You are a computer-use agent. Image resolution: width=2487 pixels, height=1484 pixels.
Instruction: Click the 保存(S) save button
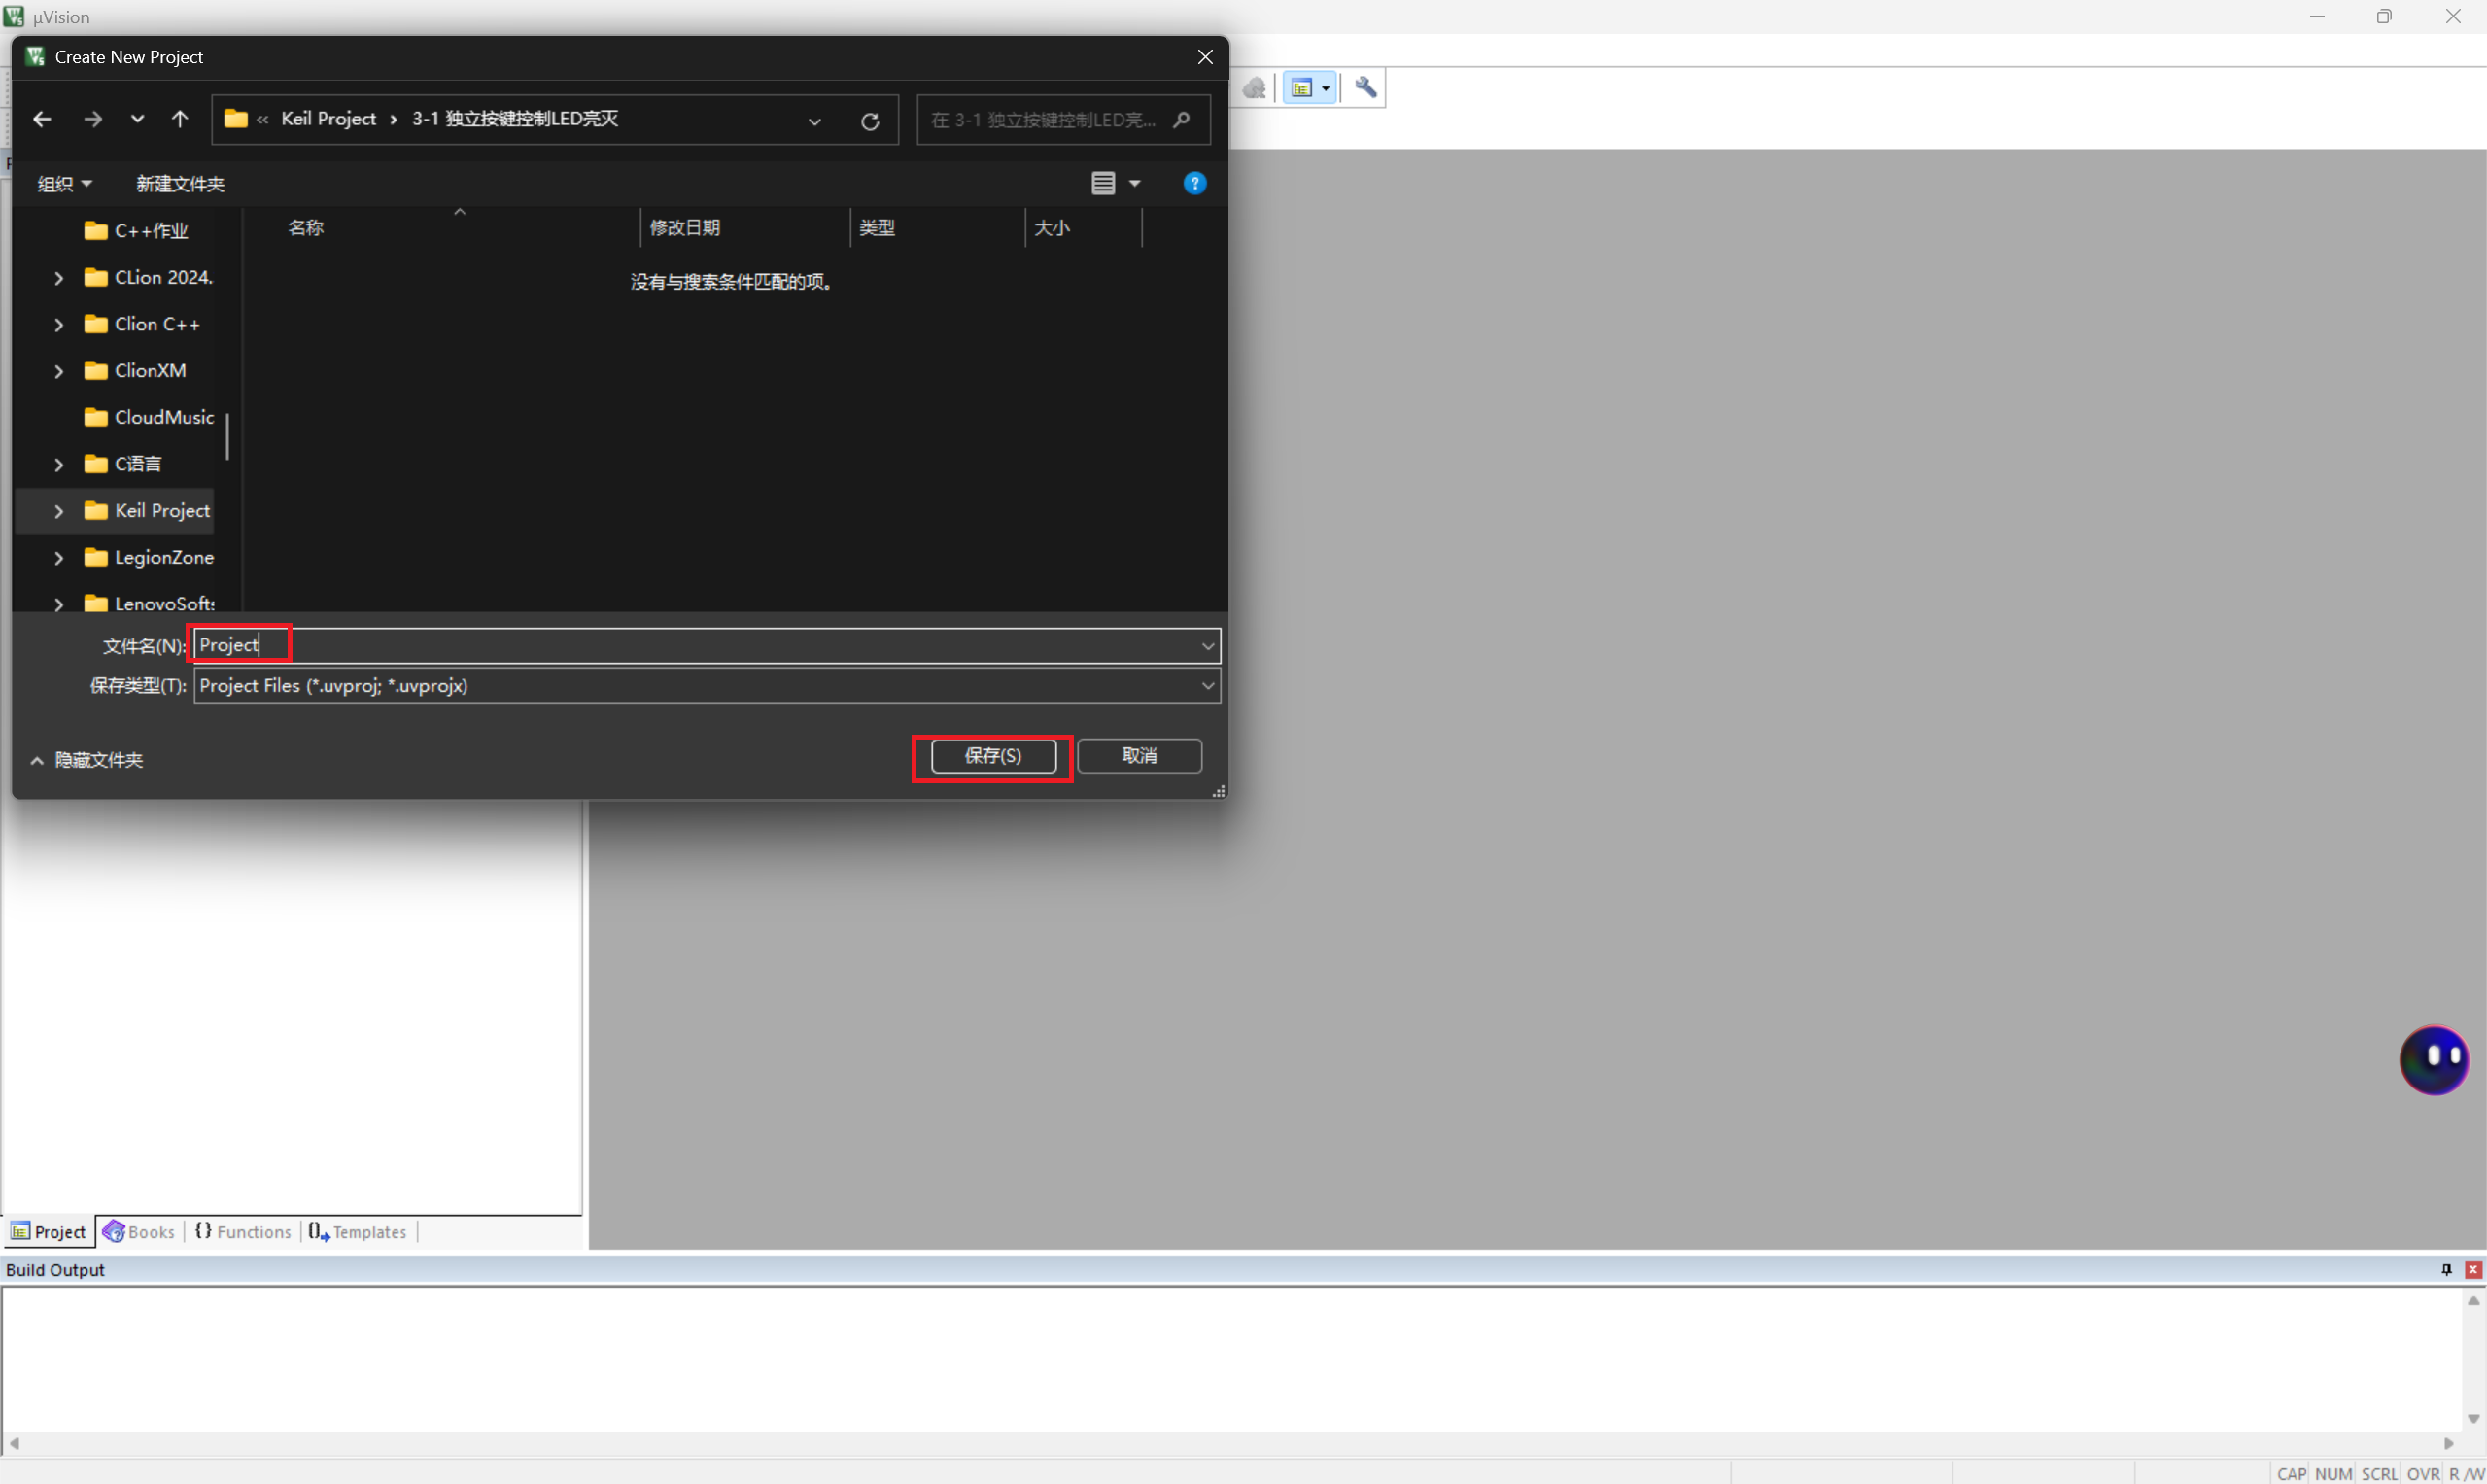coord(993,756)
